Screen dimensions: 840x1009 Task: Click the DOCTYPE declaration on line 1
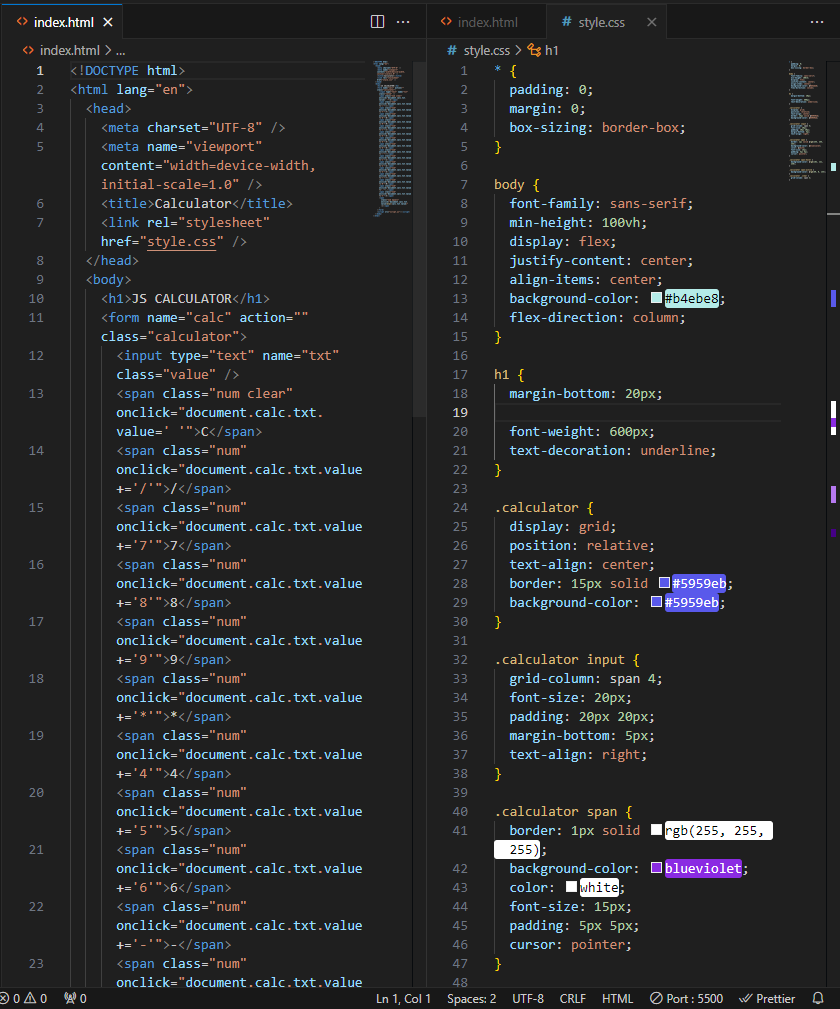pyautogui.click(x=127, y=71)
